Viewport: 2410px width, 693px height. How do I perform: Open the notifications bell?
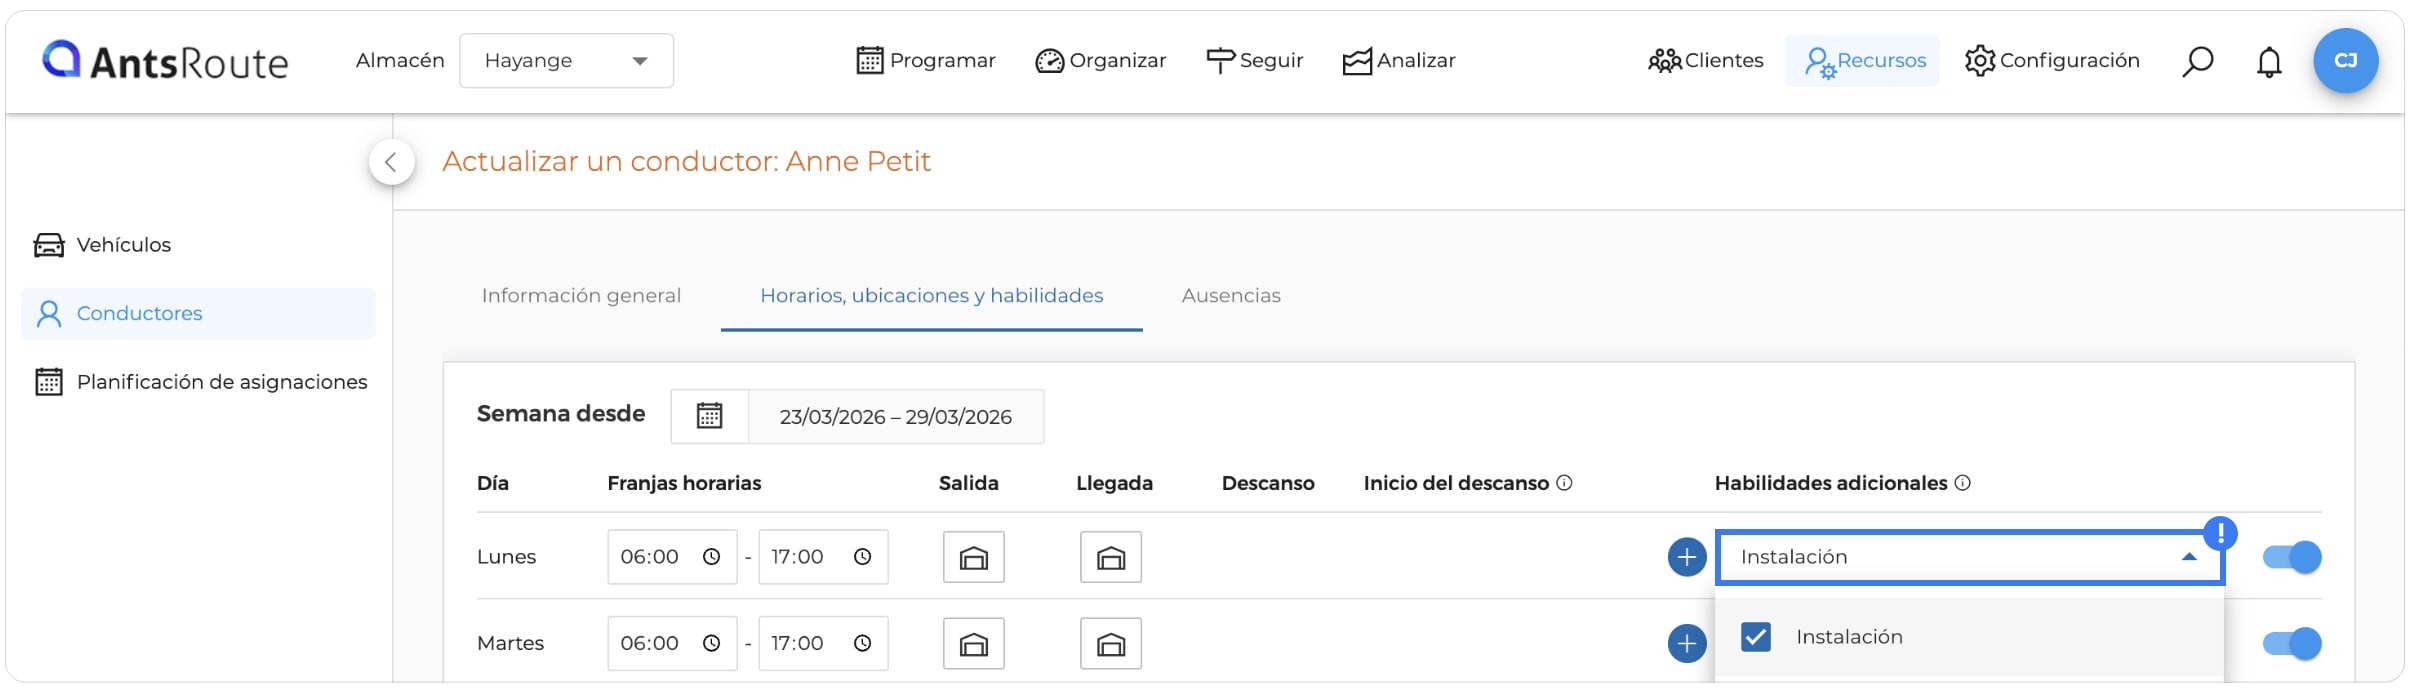(x=2269, y=62)
